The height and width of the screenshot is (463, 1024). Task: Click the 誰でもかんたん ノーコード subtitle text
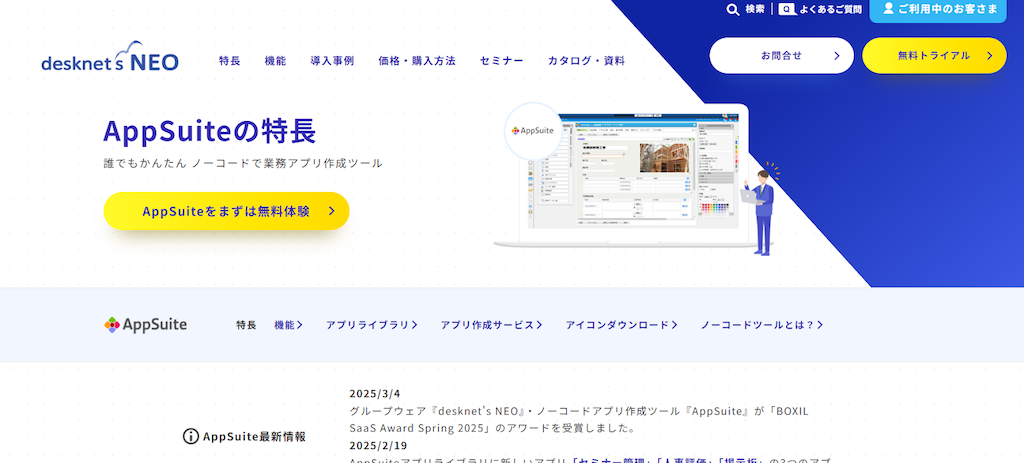pos(243,163)
